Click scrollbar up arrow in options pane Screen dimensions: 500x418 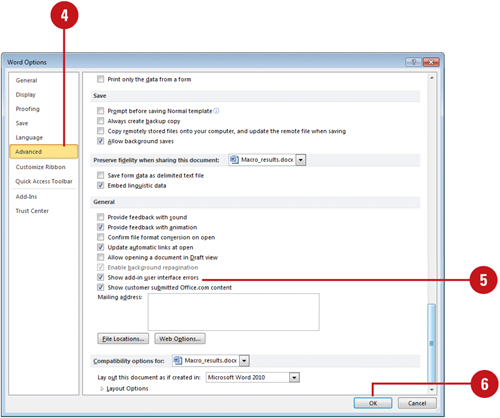point(432,78)
